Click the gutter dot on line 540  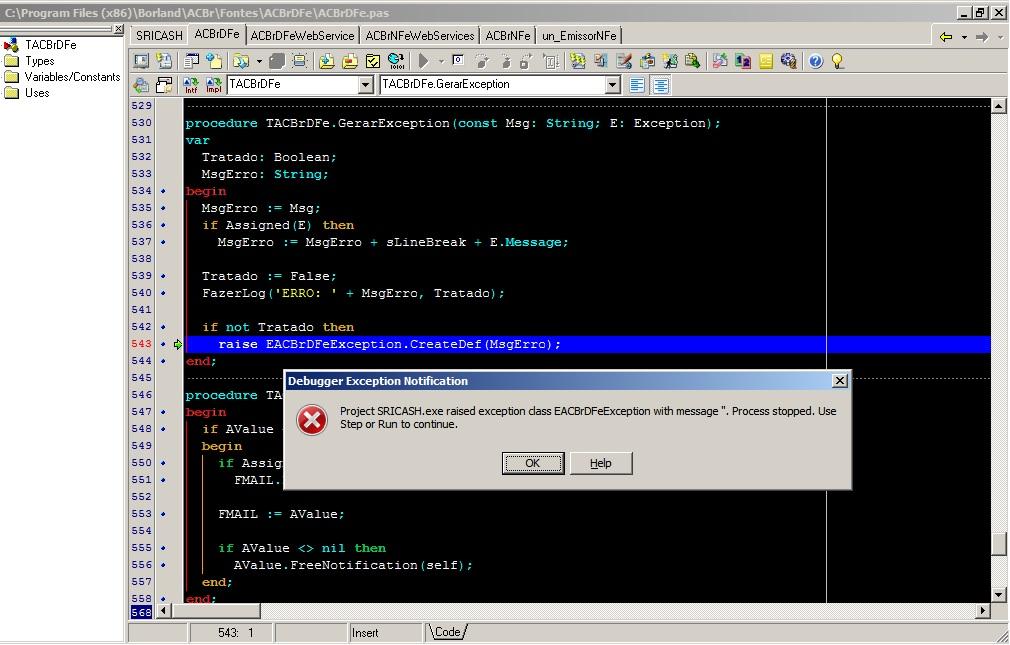[x=163, y=293]
